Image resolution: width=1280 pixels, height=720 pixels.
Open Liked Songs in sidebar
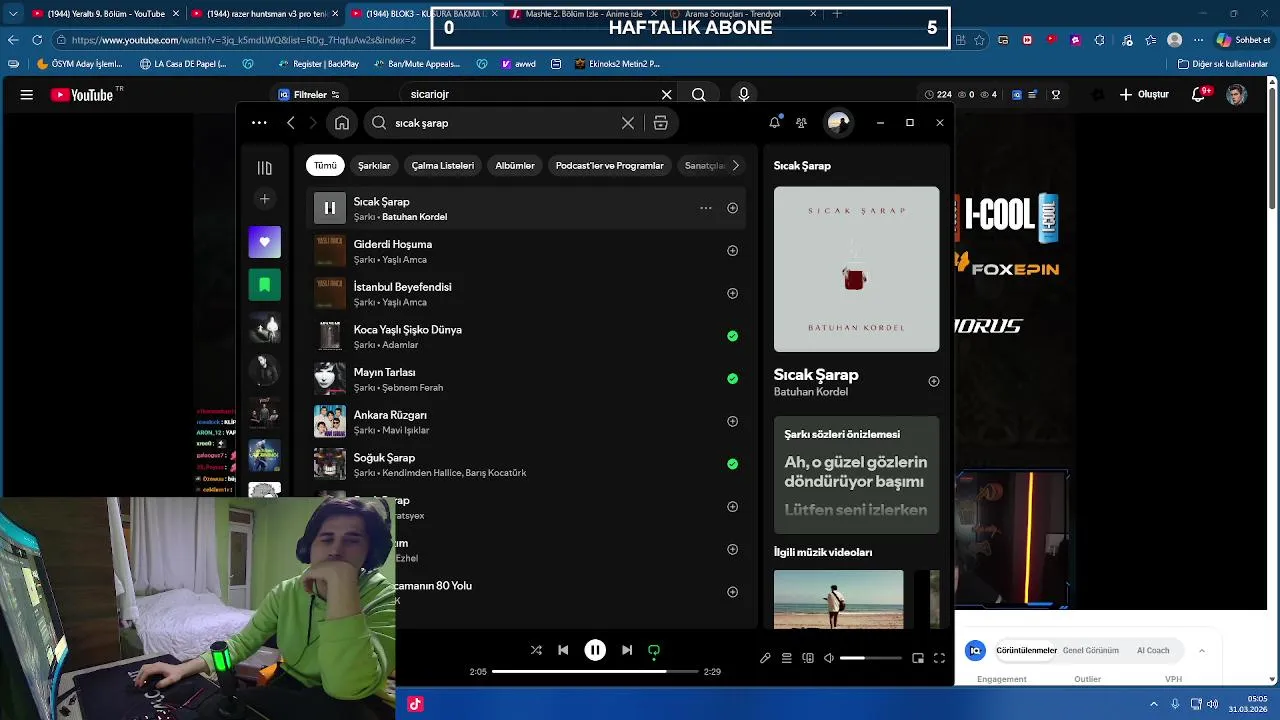(264, 242)
